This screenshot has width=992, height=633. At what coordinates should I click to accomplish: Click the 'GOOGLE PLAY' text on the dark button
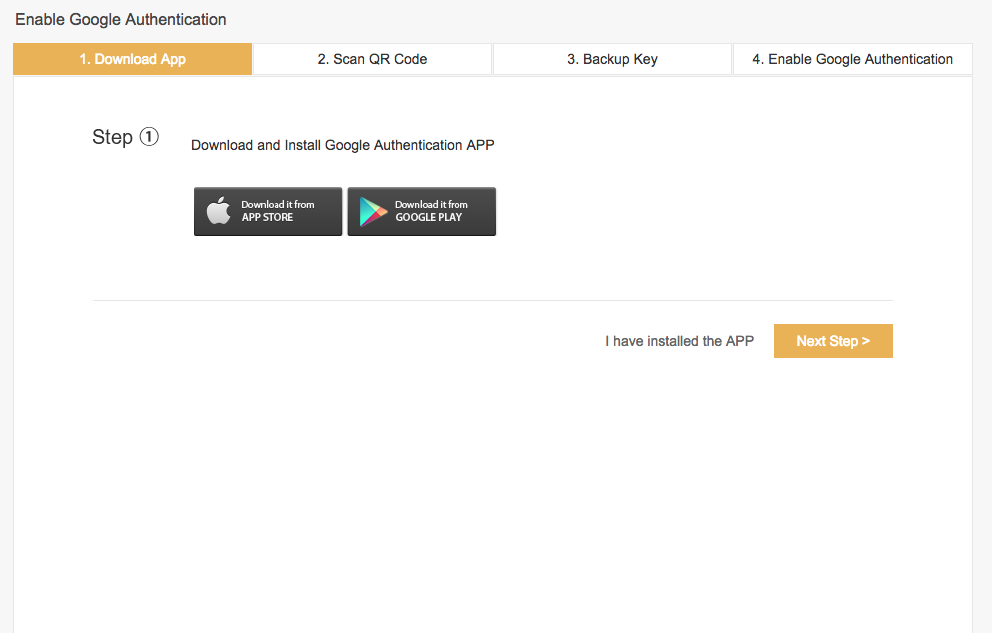point(429,217)
